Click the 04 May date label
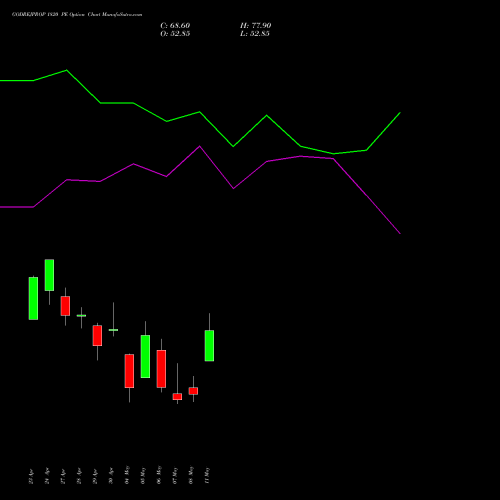The height and width of the screenshot is (500, 500). tap(127, 475)
